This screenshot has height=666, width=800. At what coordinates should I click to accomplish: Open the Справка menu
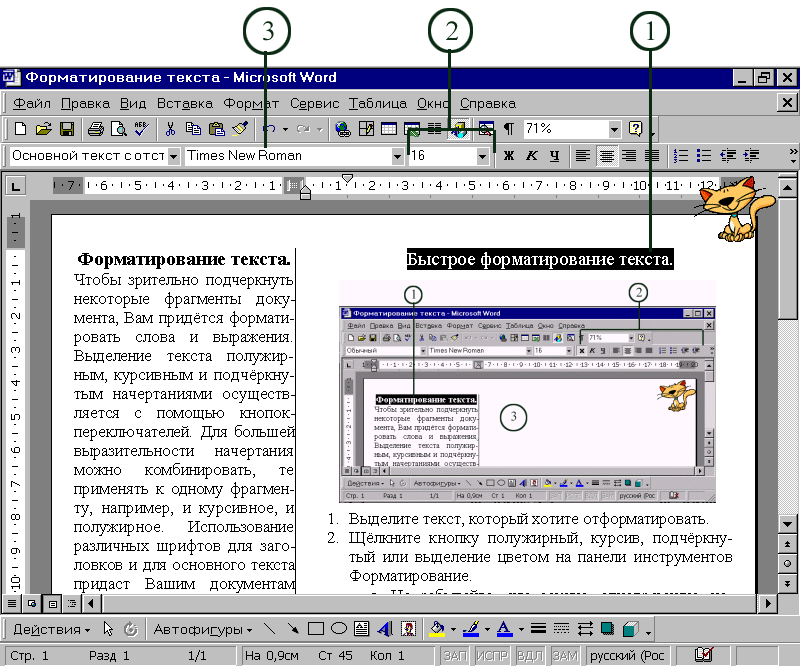[x=488, y=104]
